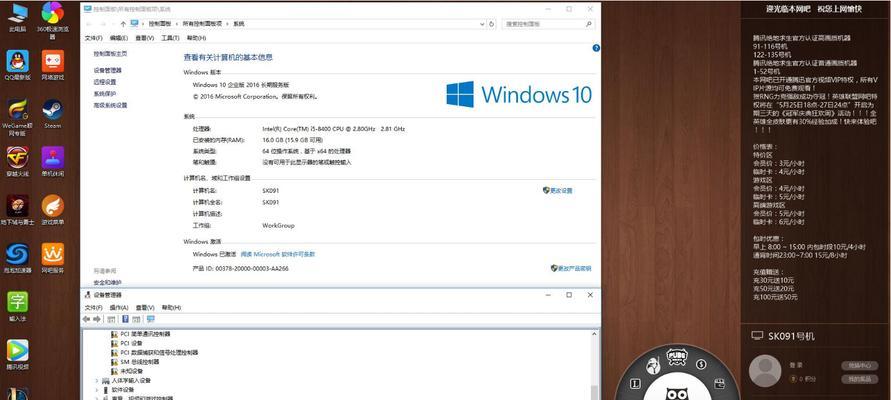
Task: Click the monitor scan icon in Device Manager toolbar
Action: point(151,319)
